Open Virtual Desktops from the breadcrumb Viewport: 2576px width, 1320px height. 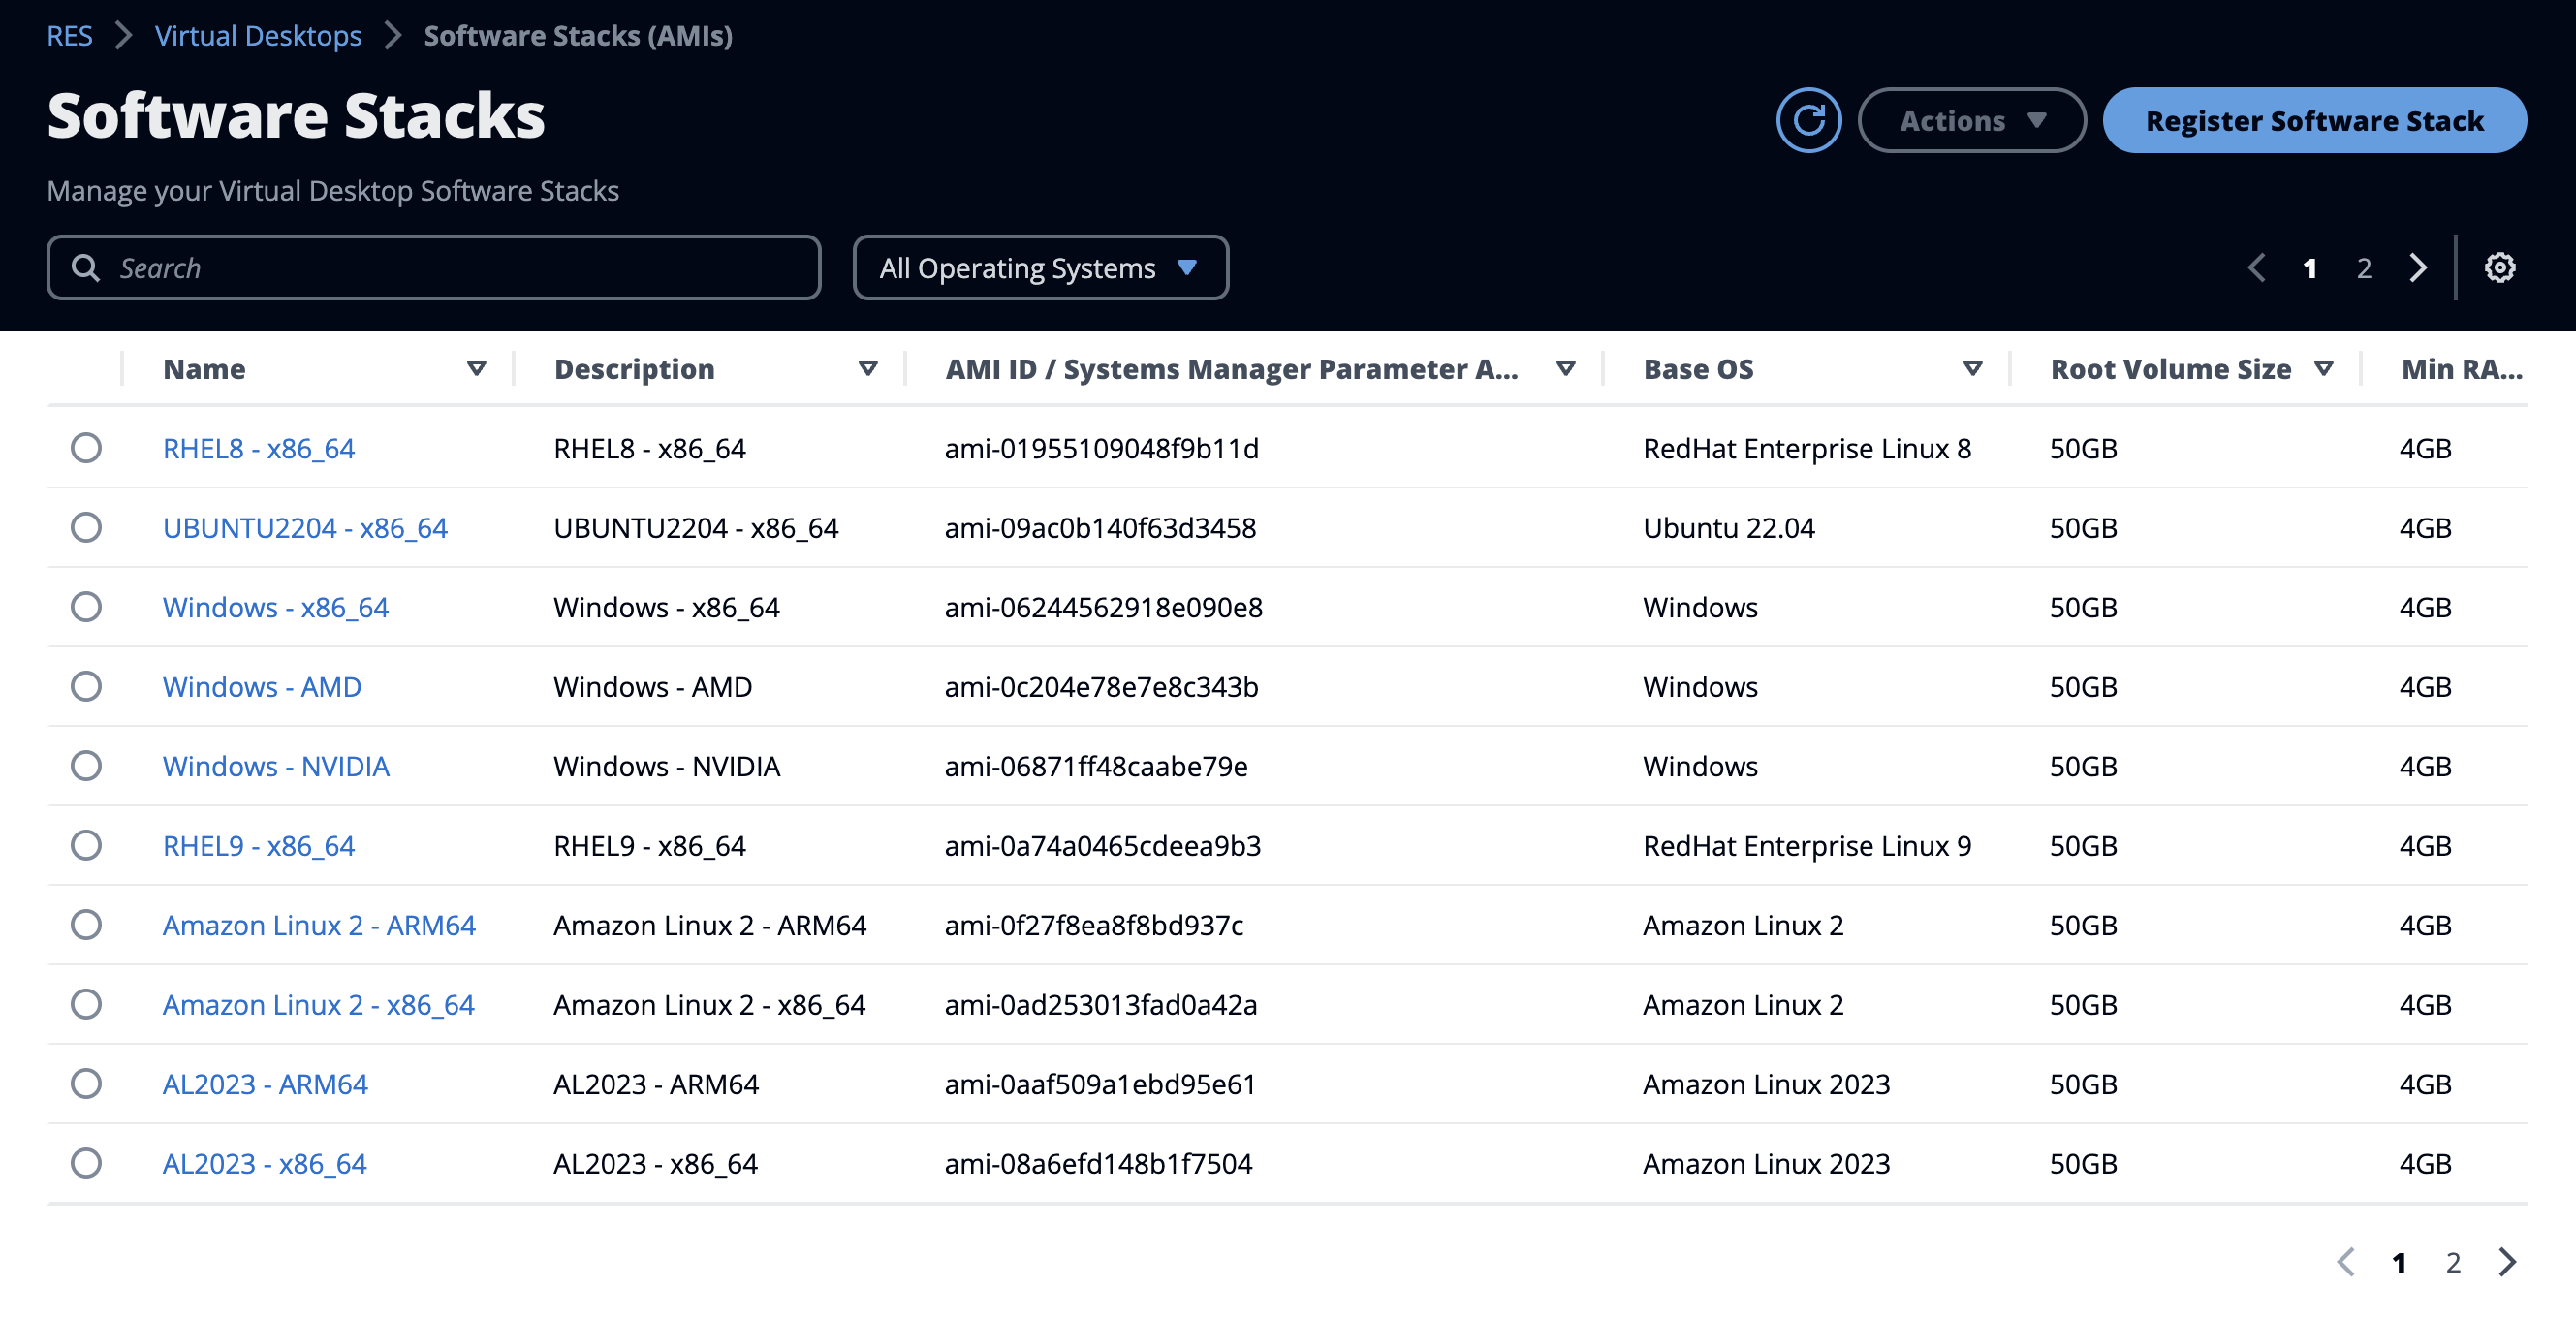point(257,36)
